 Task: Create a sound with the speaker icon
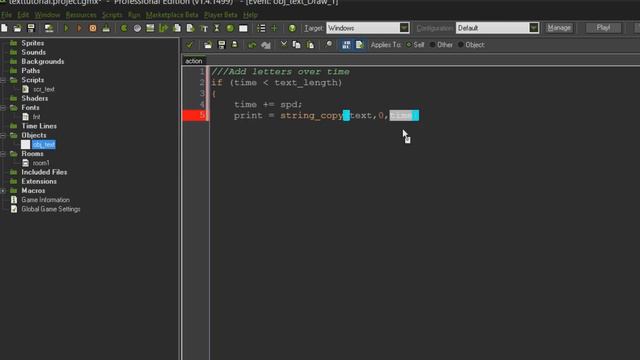pyautogui.click(x=137, y=28)
